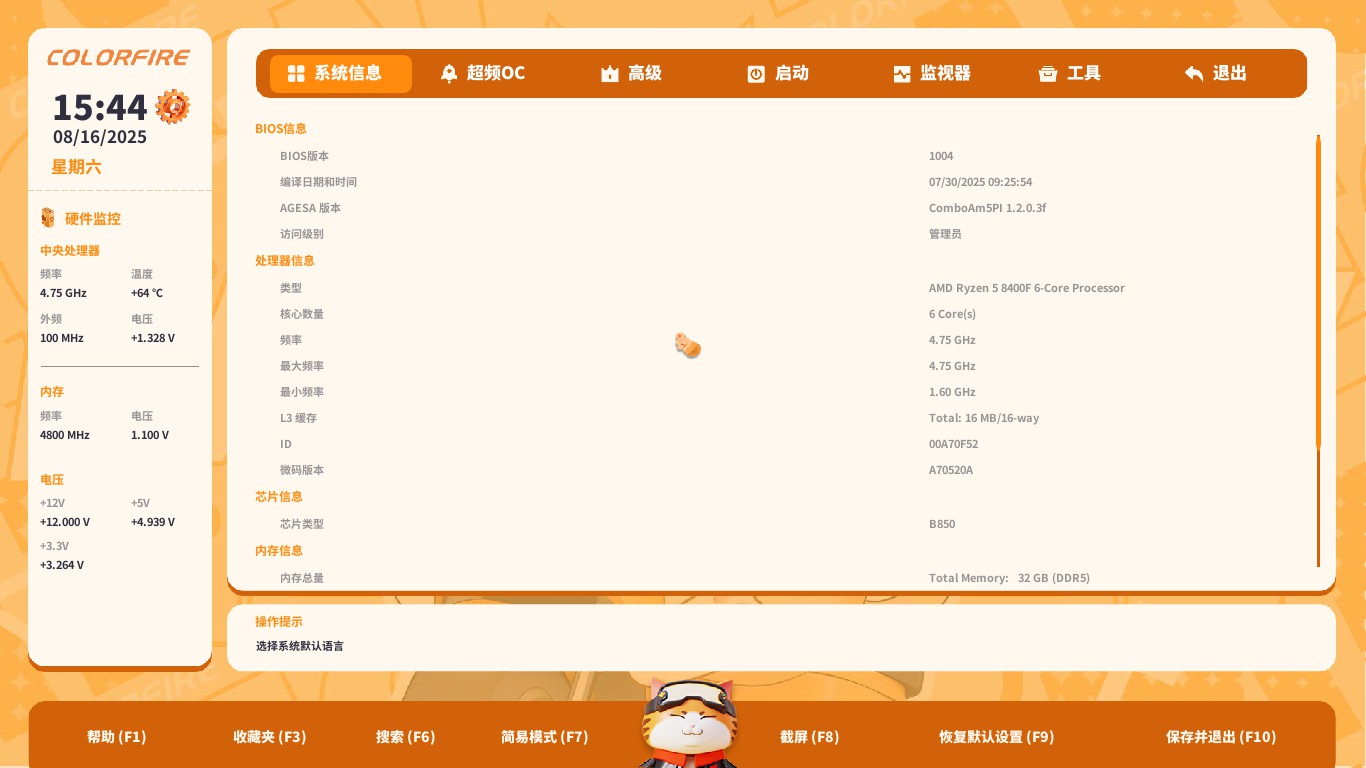Open 帮助 (F1) help
The height and width of the screenshot is (768, 1366).
117,737
